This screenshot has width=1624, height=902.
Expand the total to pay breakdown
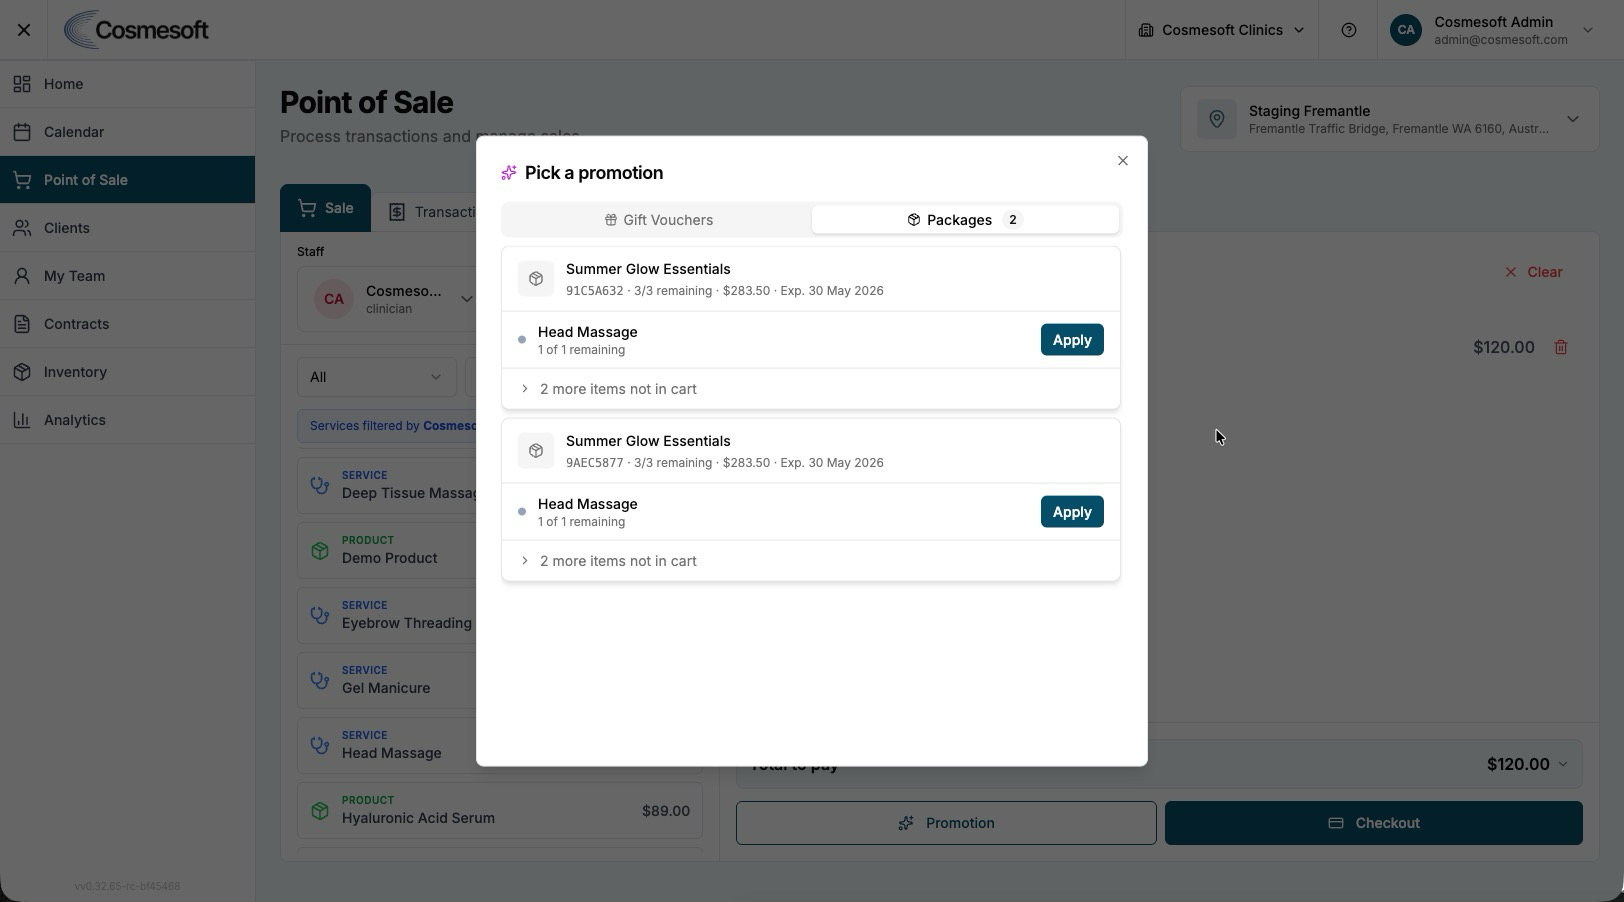click(x=1562, y=764)
